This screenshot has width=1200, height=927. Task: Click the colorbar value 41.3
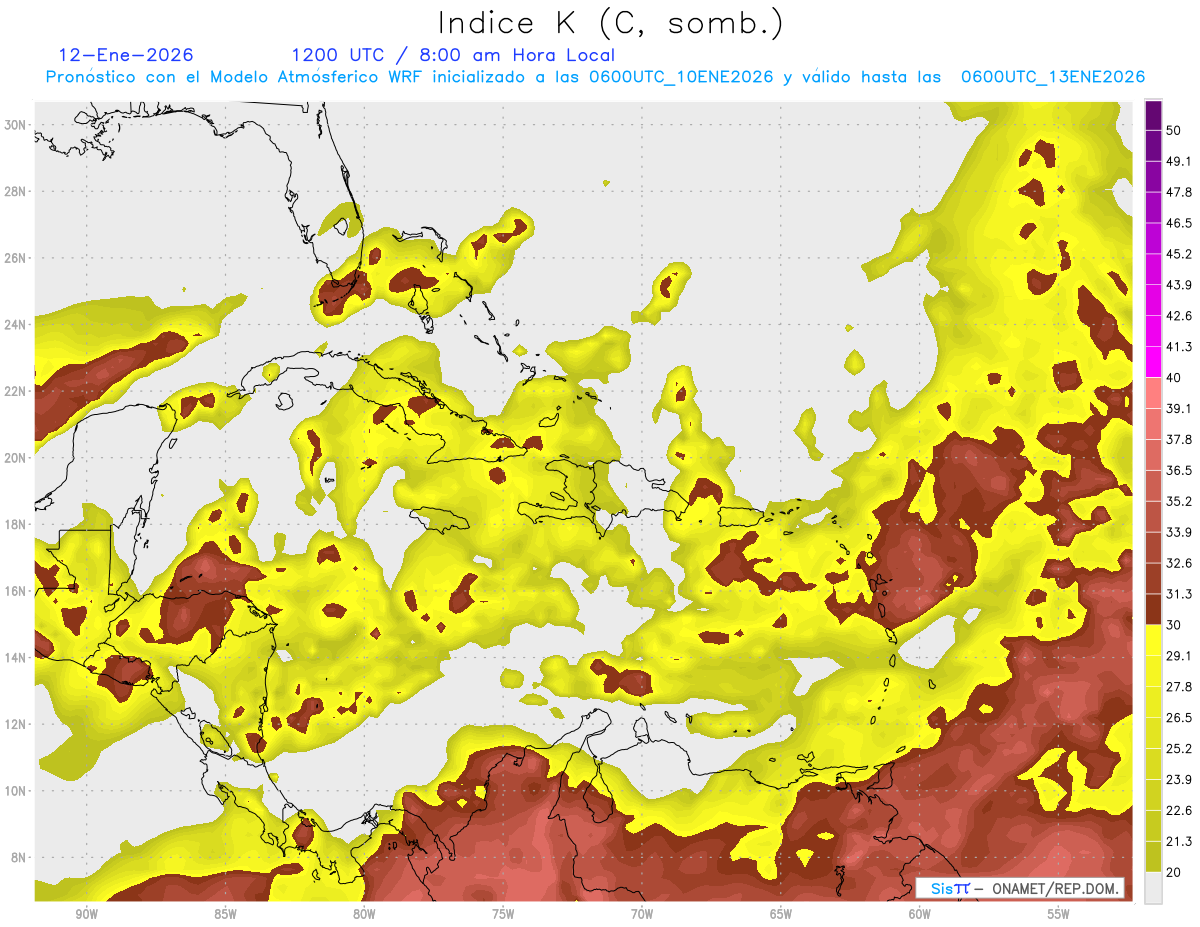pyautogui.click(x=1178, y=347)
